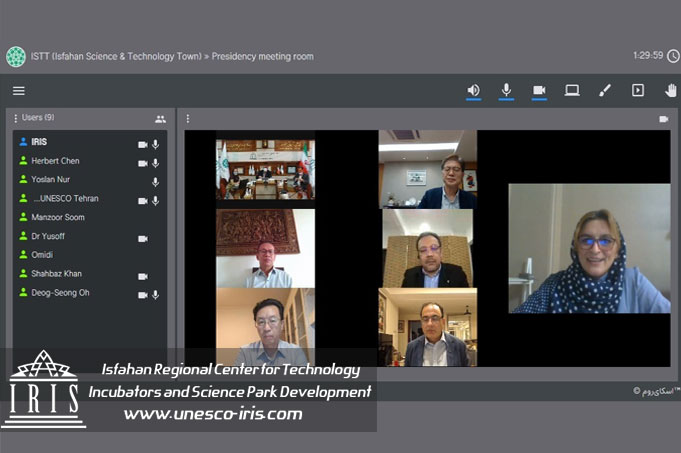Click Yoslan Nur's microphone icon
This screenshot has height=453, width=681.
pyautogui.click(x=155, y=182)
